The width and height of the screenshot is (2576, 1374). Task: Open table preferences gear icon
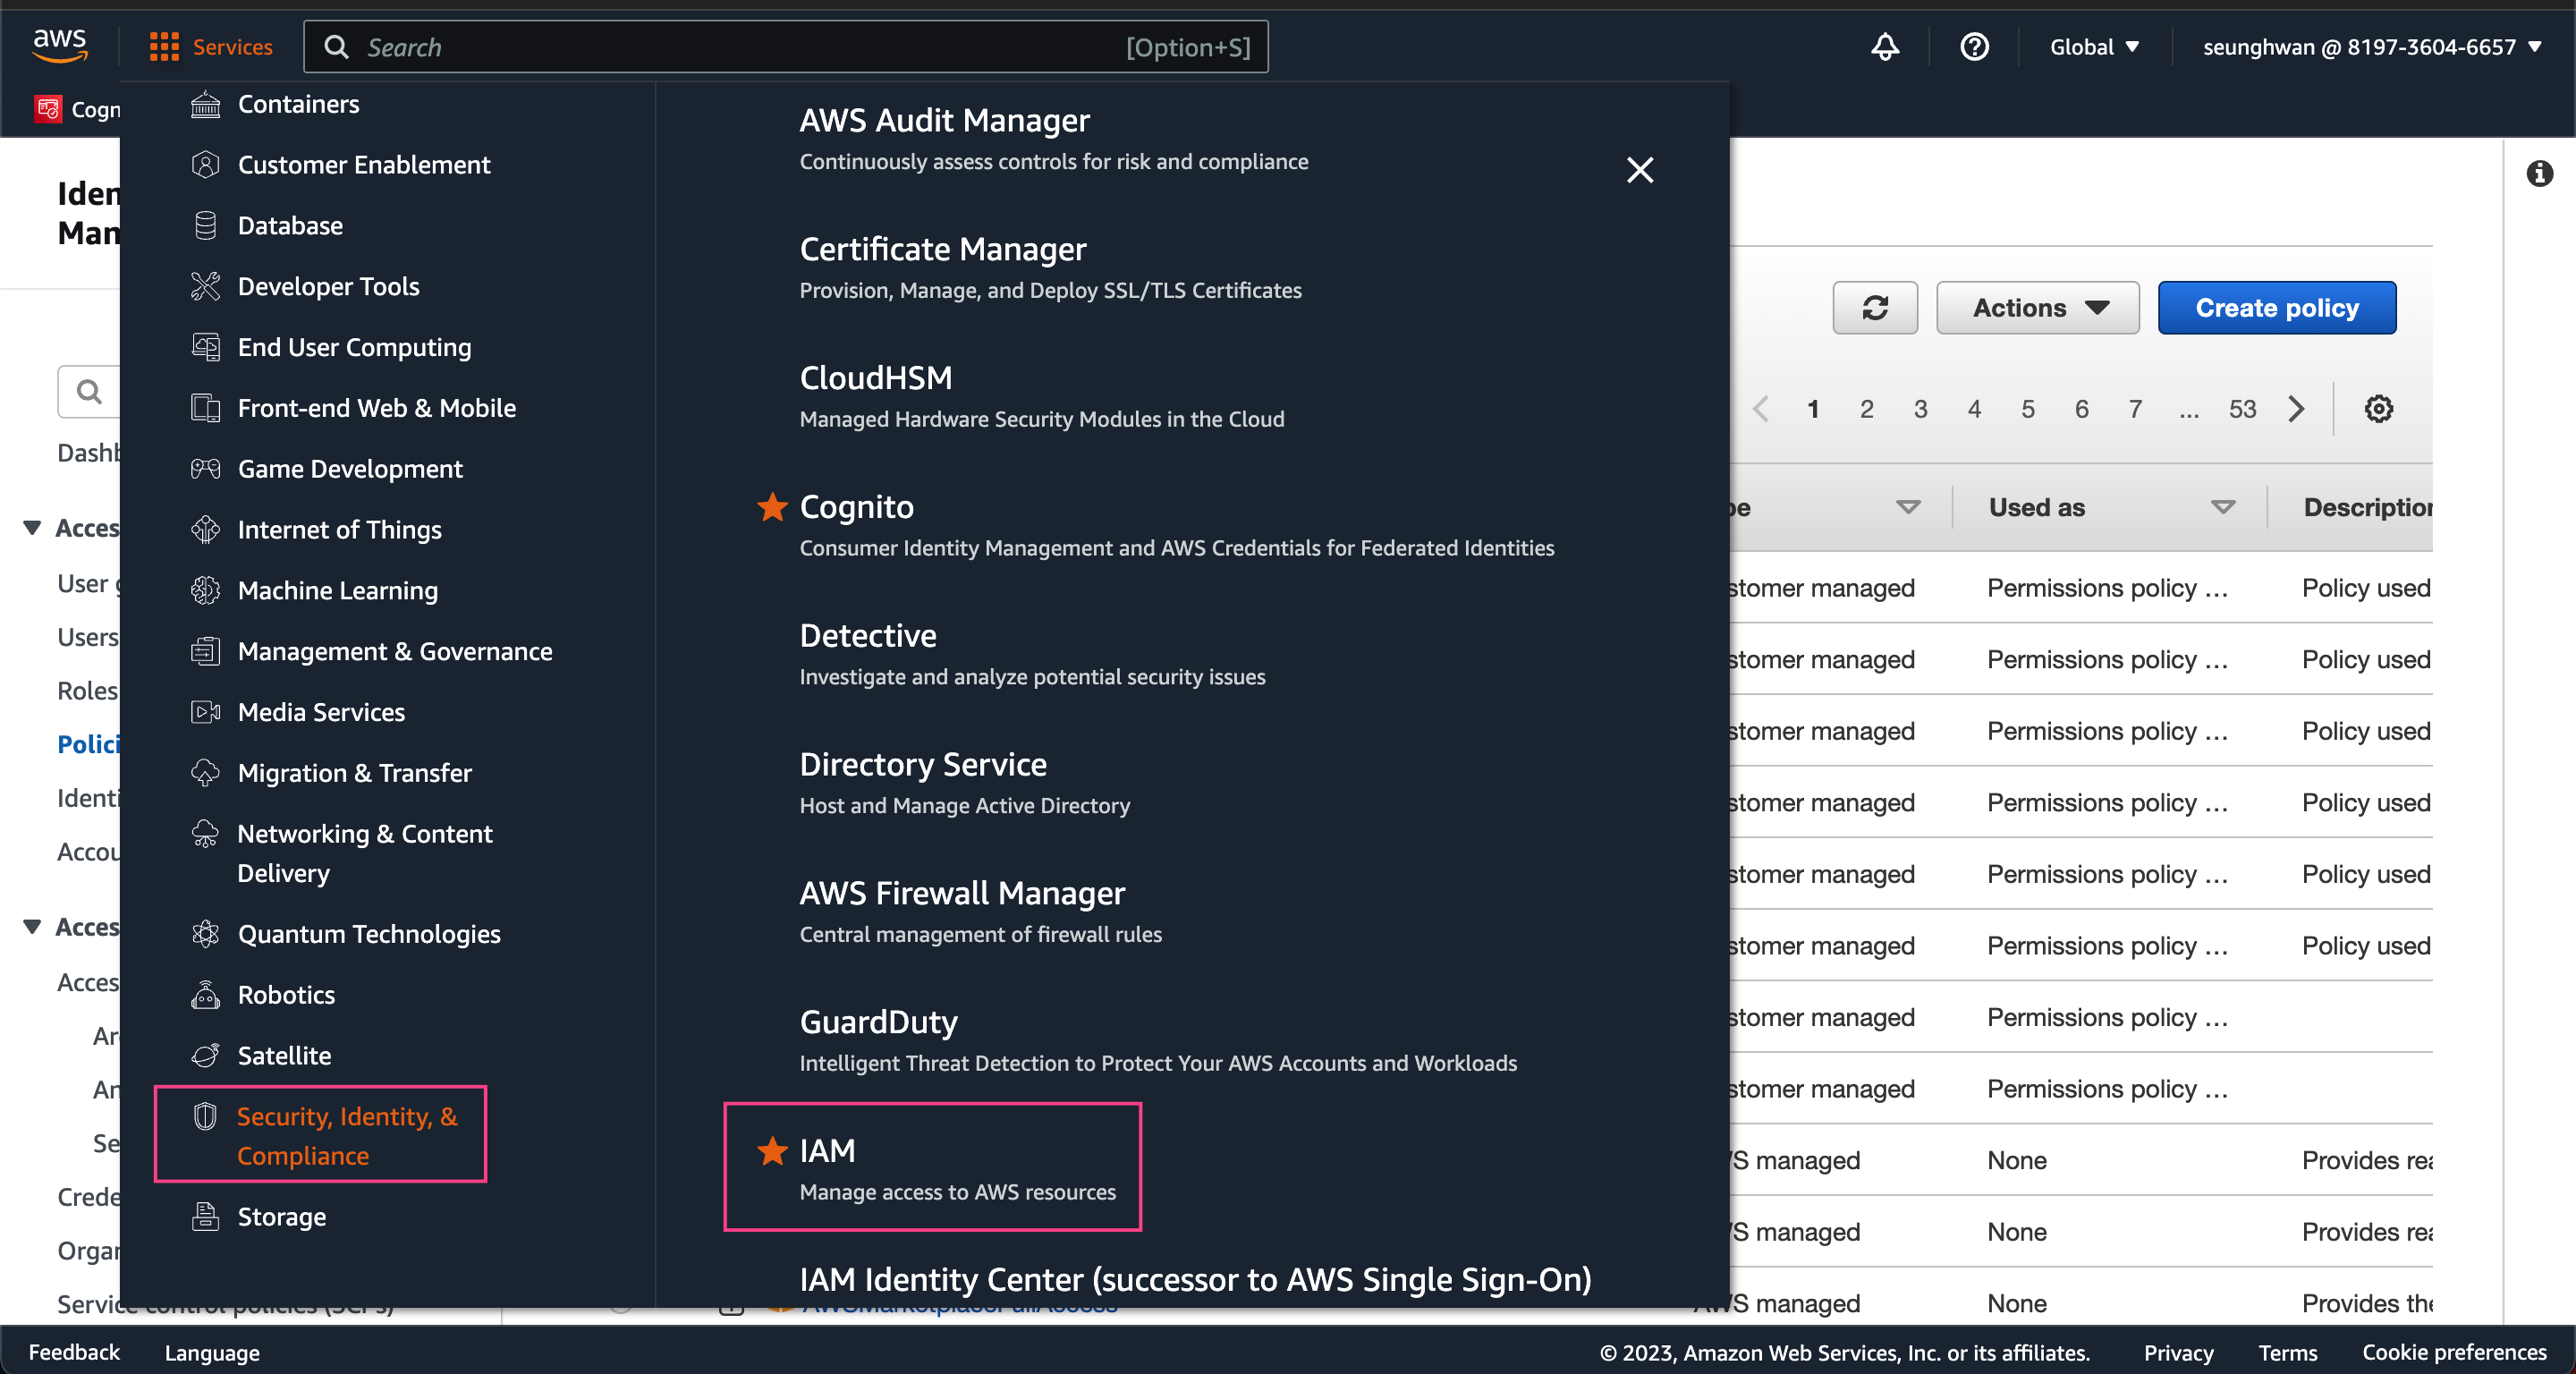2378,409
